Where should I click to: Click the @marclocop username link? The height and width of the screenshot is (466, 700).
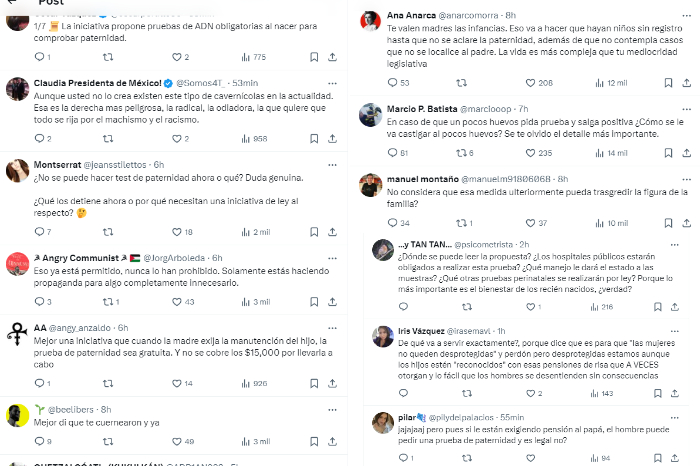point(487,108)
